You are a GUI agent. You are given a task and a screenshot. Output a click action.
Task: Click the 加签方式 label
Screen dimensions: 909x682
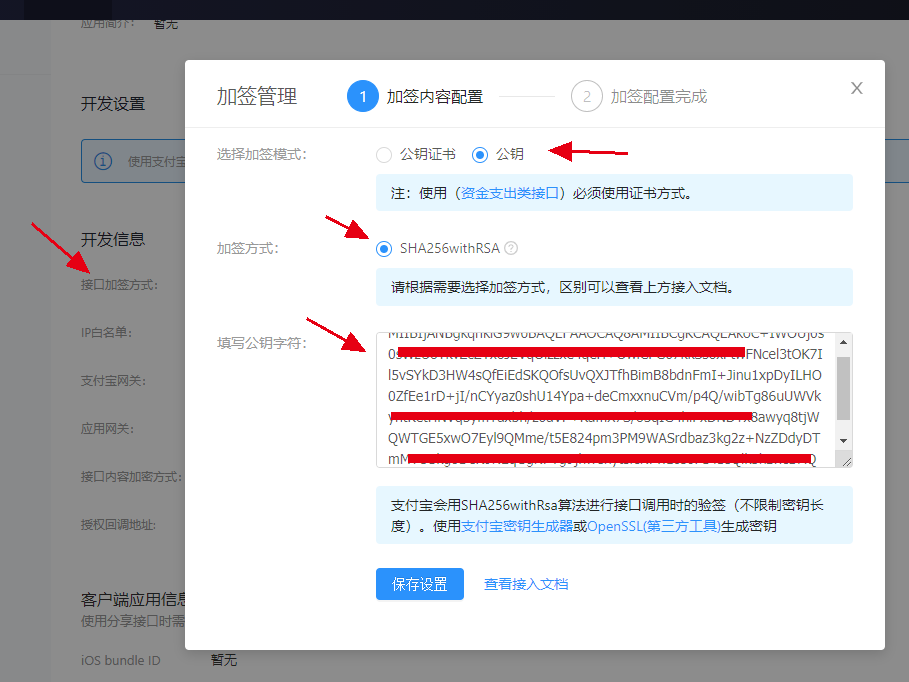click(248, 248)
